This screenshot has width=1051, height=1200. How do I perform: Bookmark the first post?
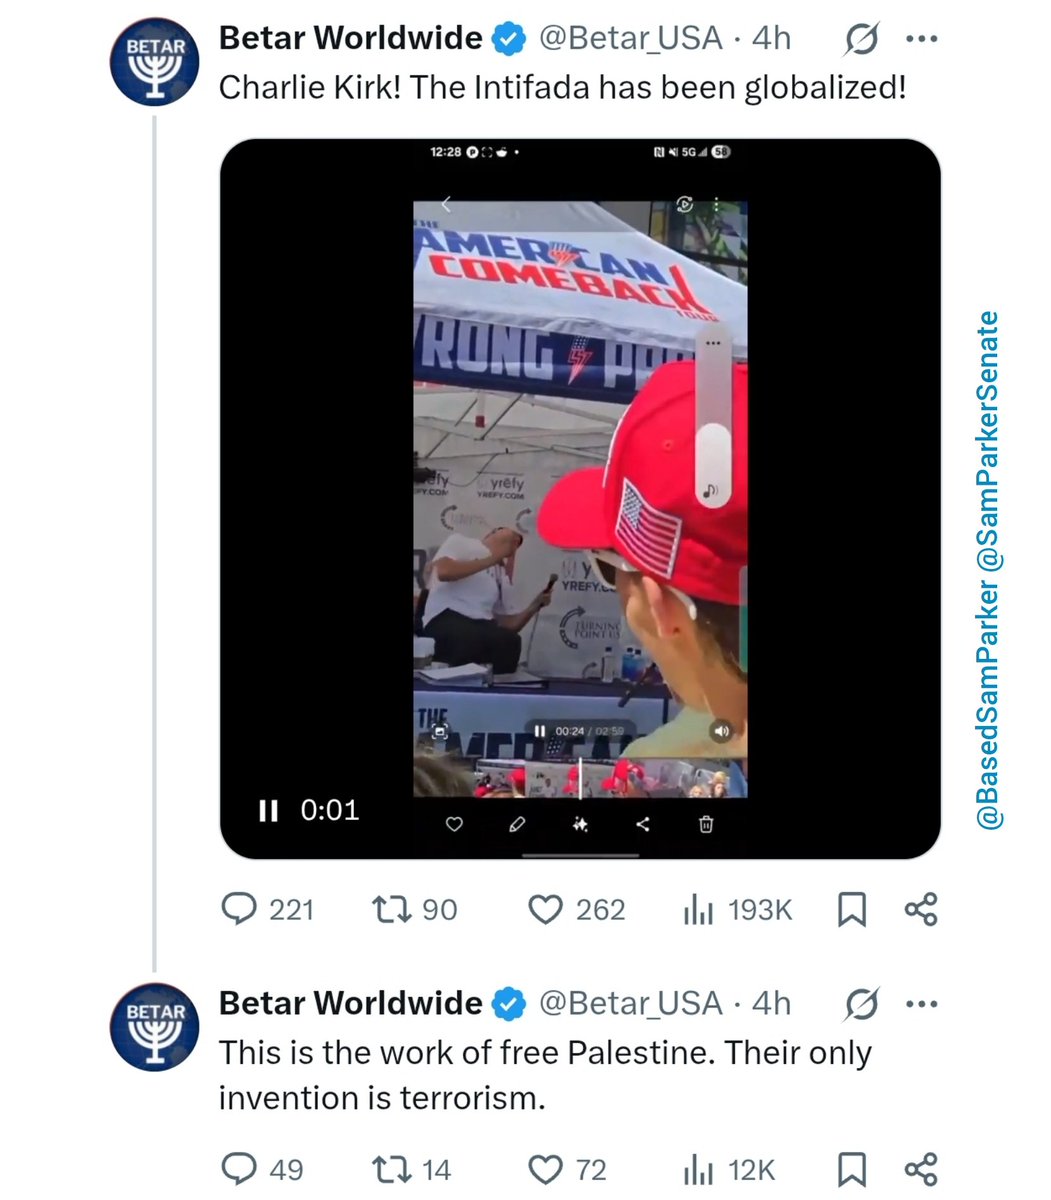point(851,910)
